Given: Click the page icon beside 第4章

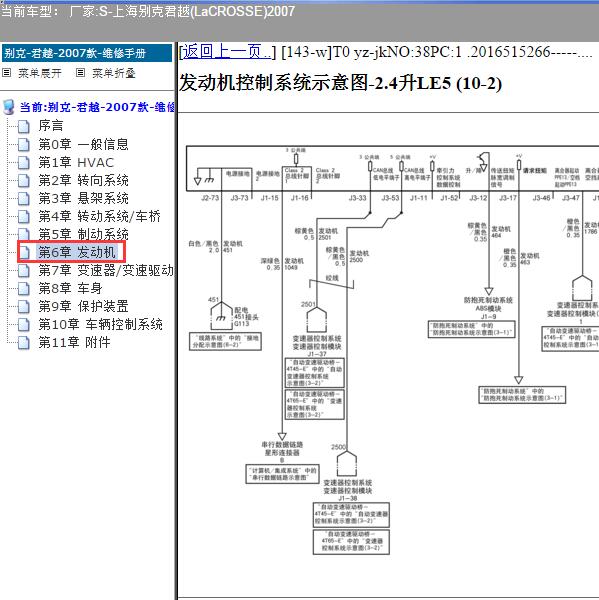Looking at the screenshot, I should [x=24, y=217].
